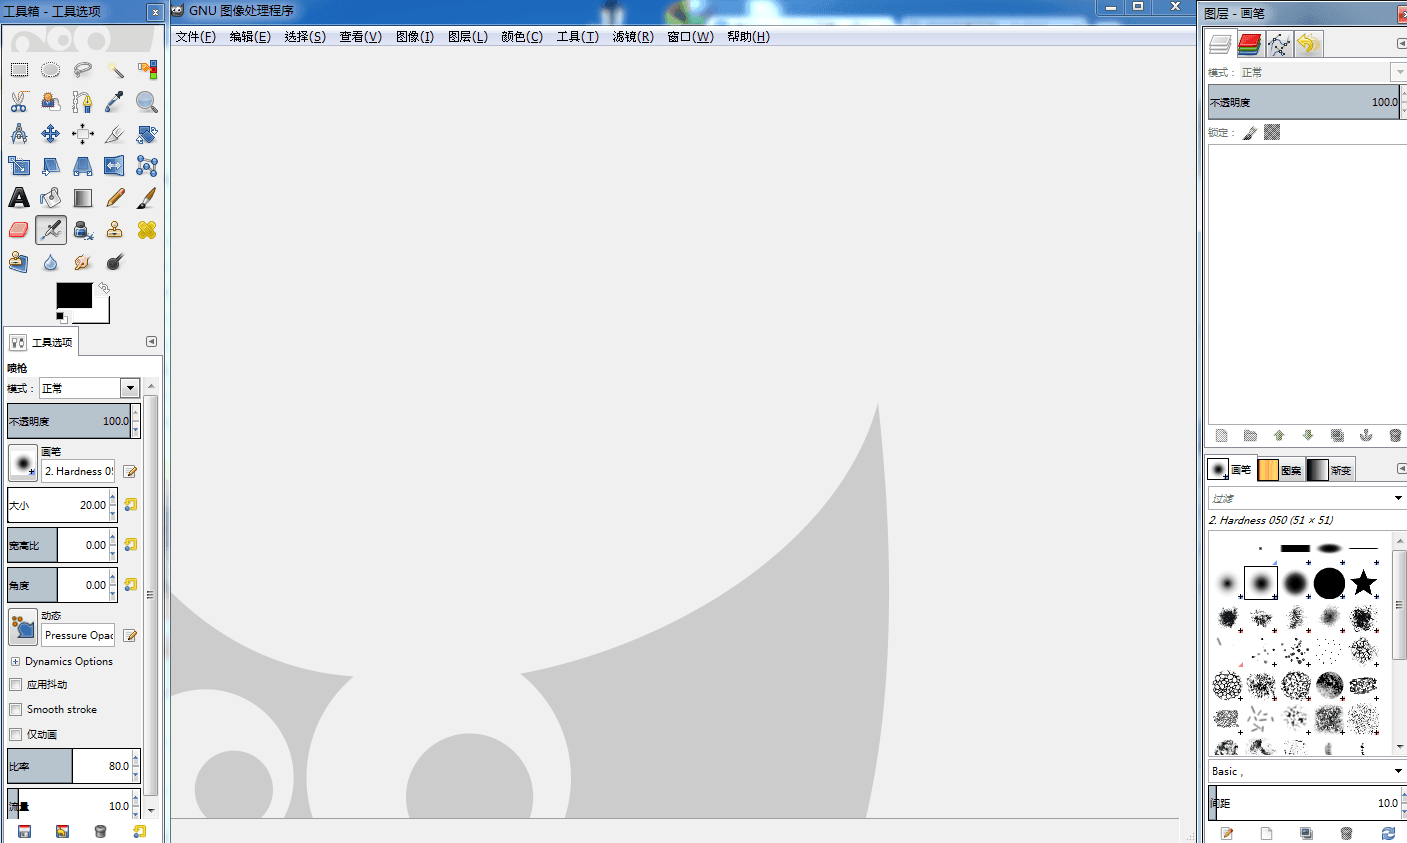Open the 文件(F) menu

click(195, 37)
